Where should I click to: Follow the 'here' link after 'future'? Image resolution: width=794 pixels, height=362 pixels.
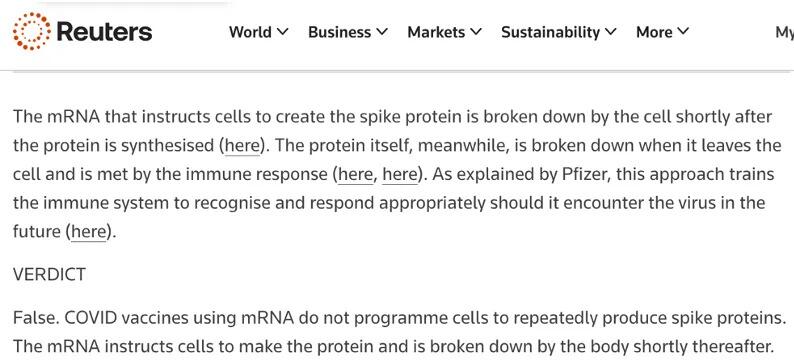(89, 232)
